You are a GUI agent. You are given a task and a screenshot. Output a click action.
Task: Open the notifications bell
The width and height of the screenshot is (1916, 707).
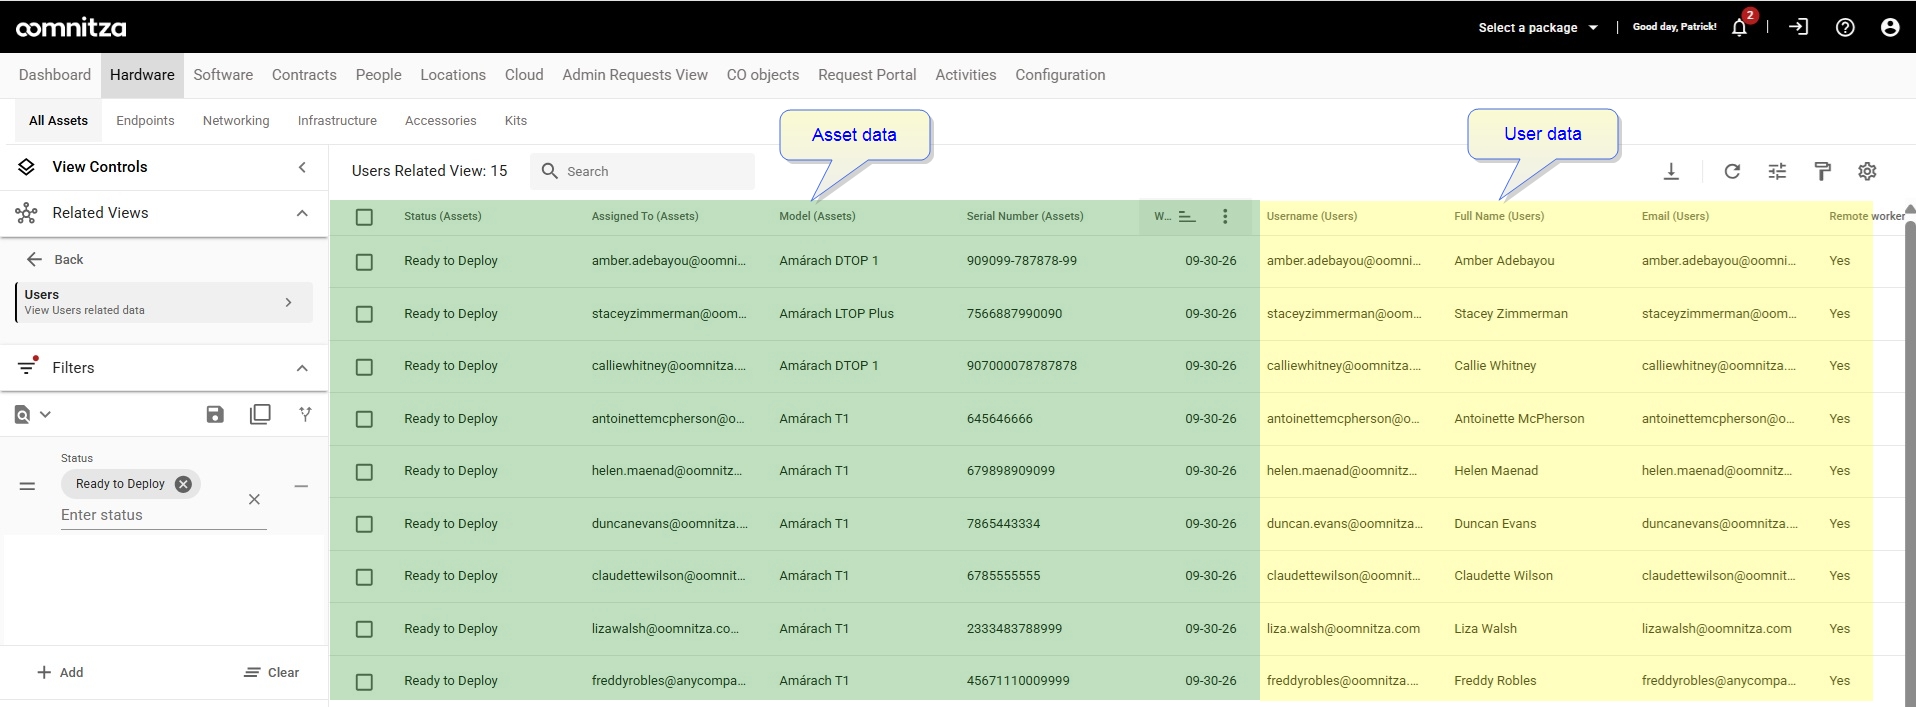pos(1739,27)
